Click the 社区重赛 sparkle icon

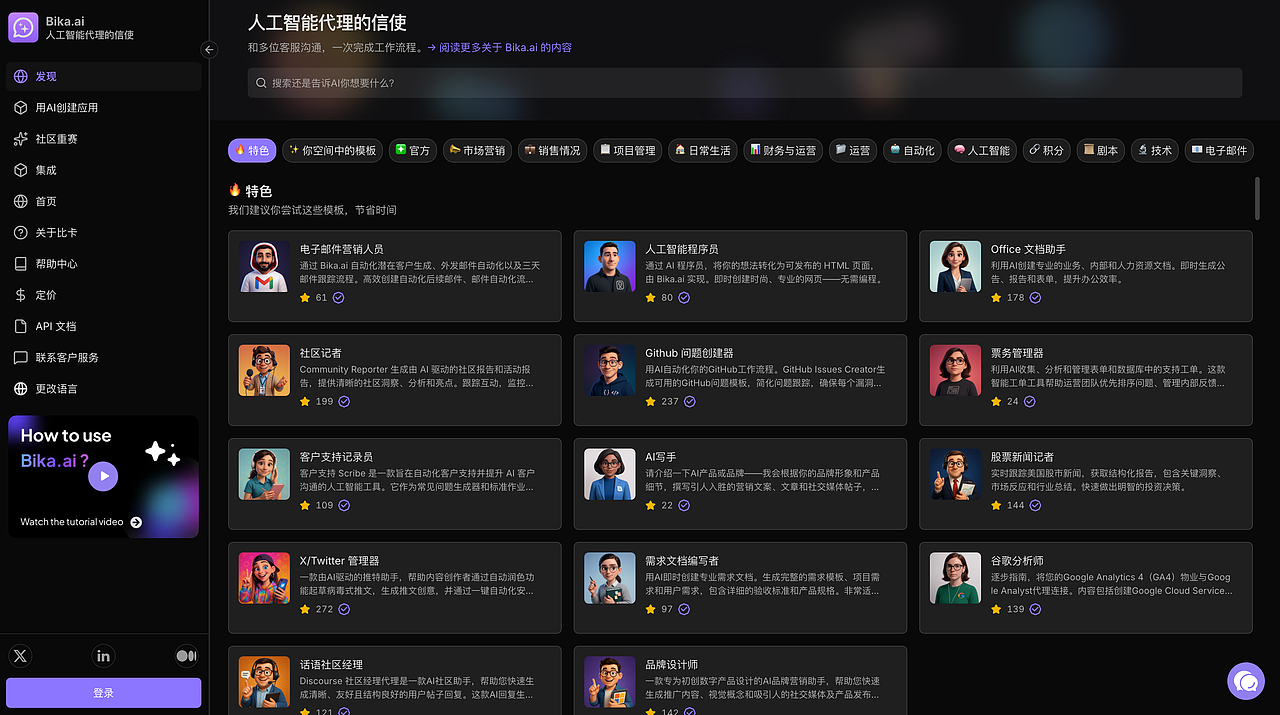(x=20, y=139)
